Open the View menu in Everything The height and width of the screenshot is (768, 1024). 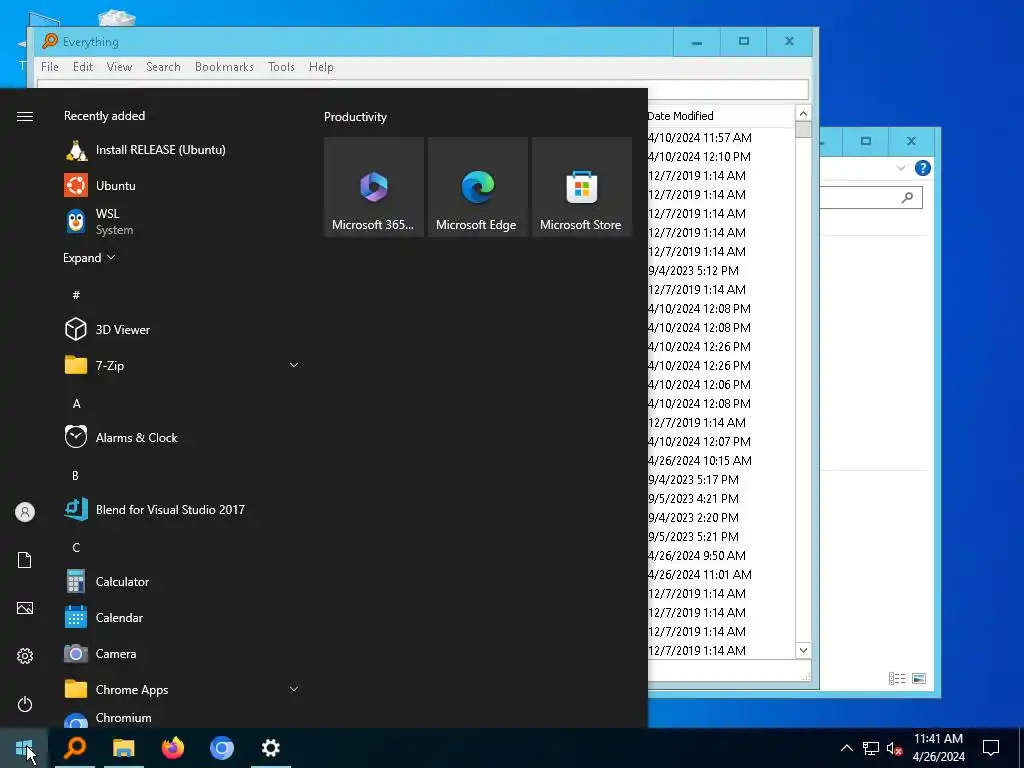pos(120,67)
